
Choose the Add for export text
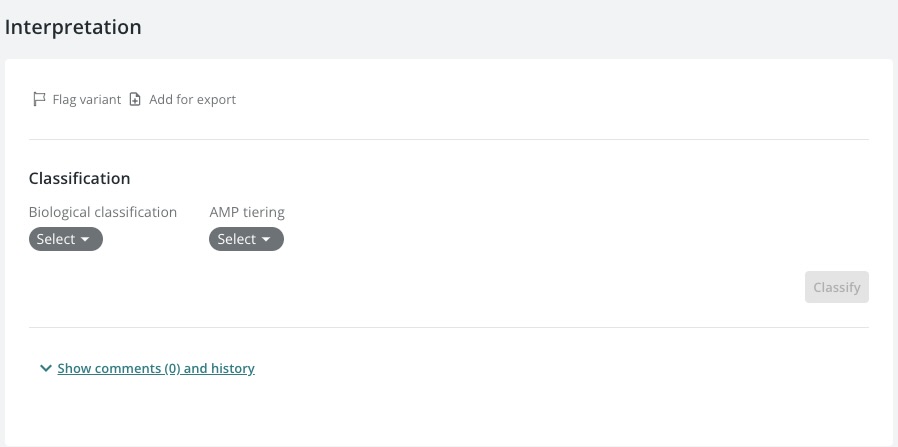pyautogui.click(x=192, y=100)
